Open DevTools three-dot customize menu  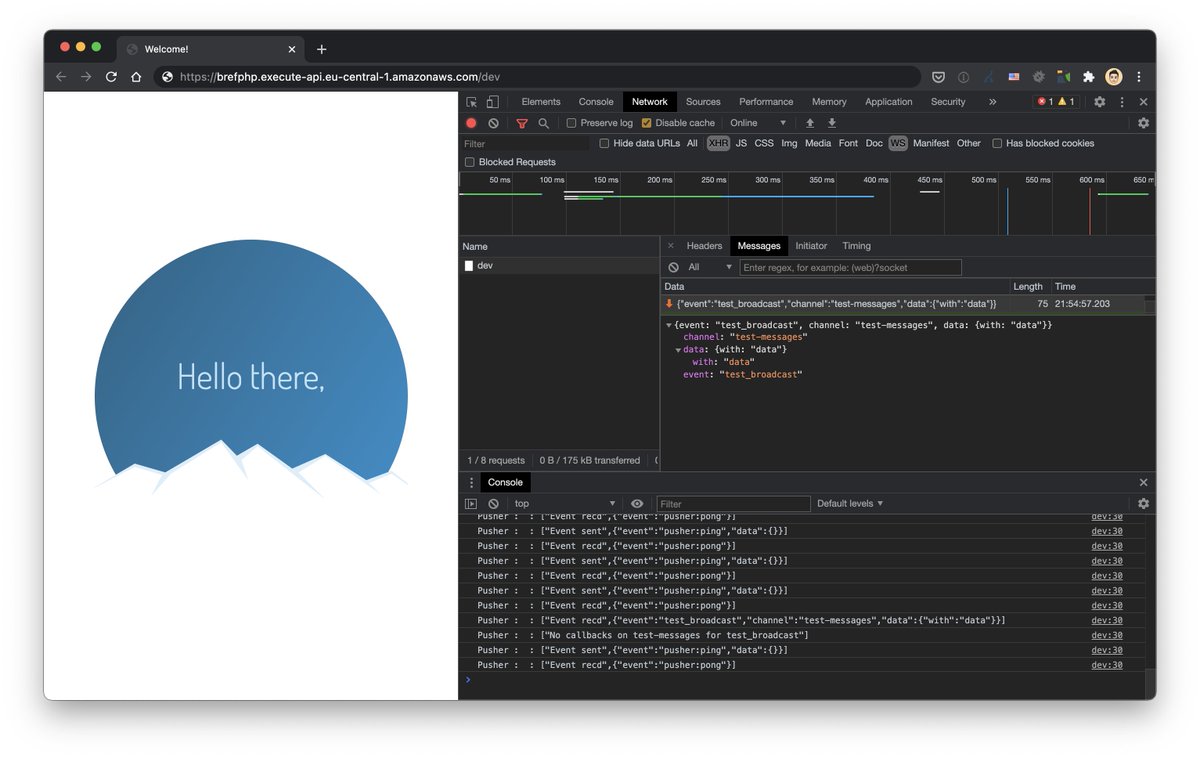pyautogui.click(x=1122, y=102)
